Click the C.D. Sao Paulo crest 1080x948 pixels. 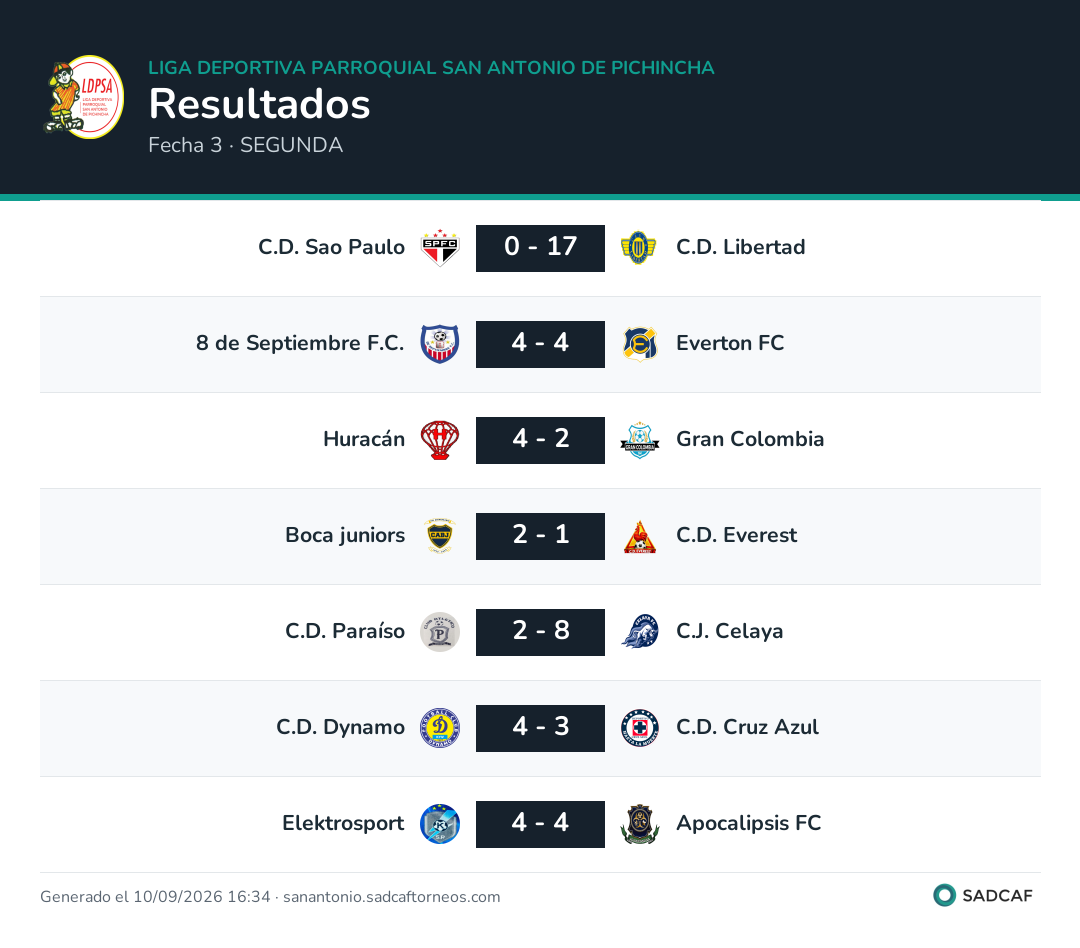pyautogui.click(x=440, y=248)
